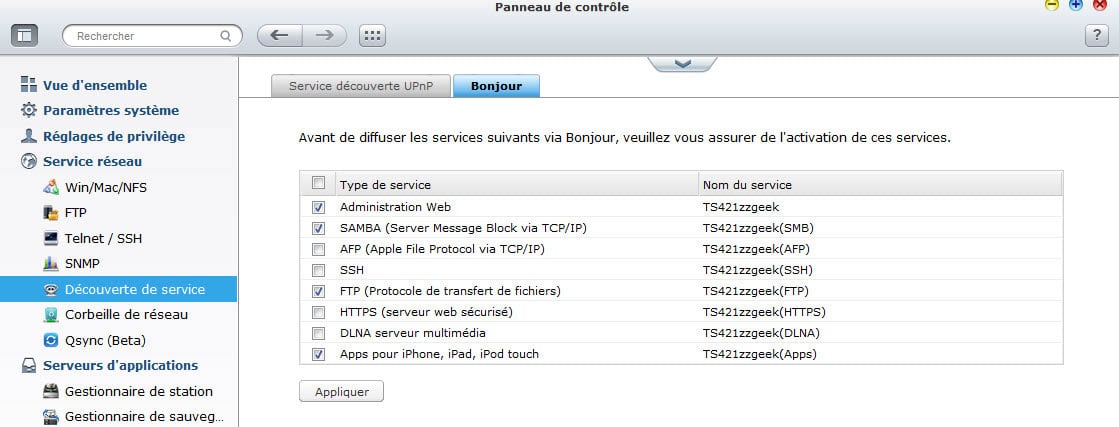
Task: Go back with the left arrow button
Action: tap(280, 35)
